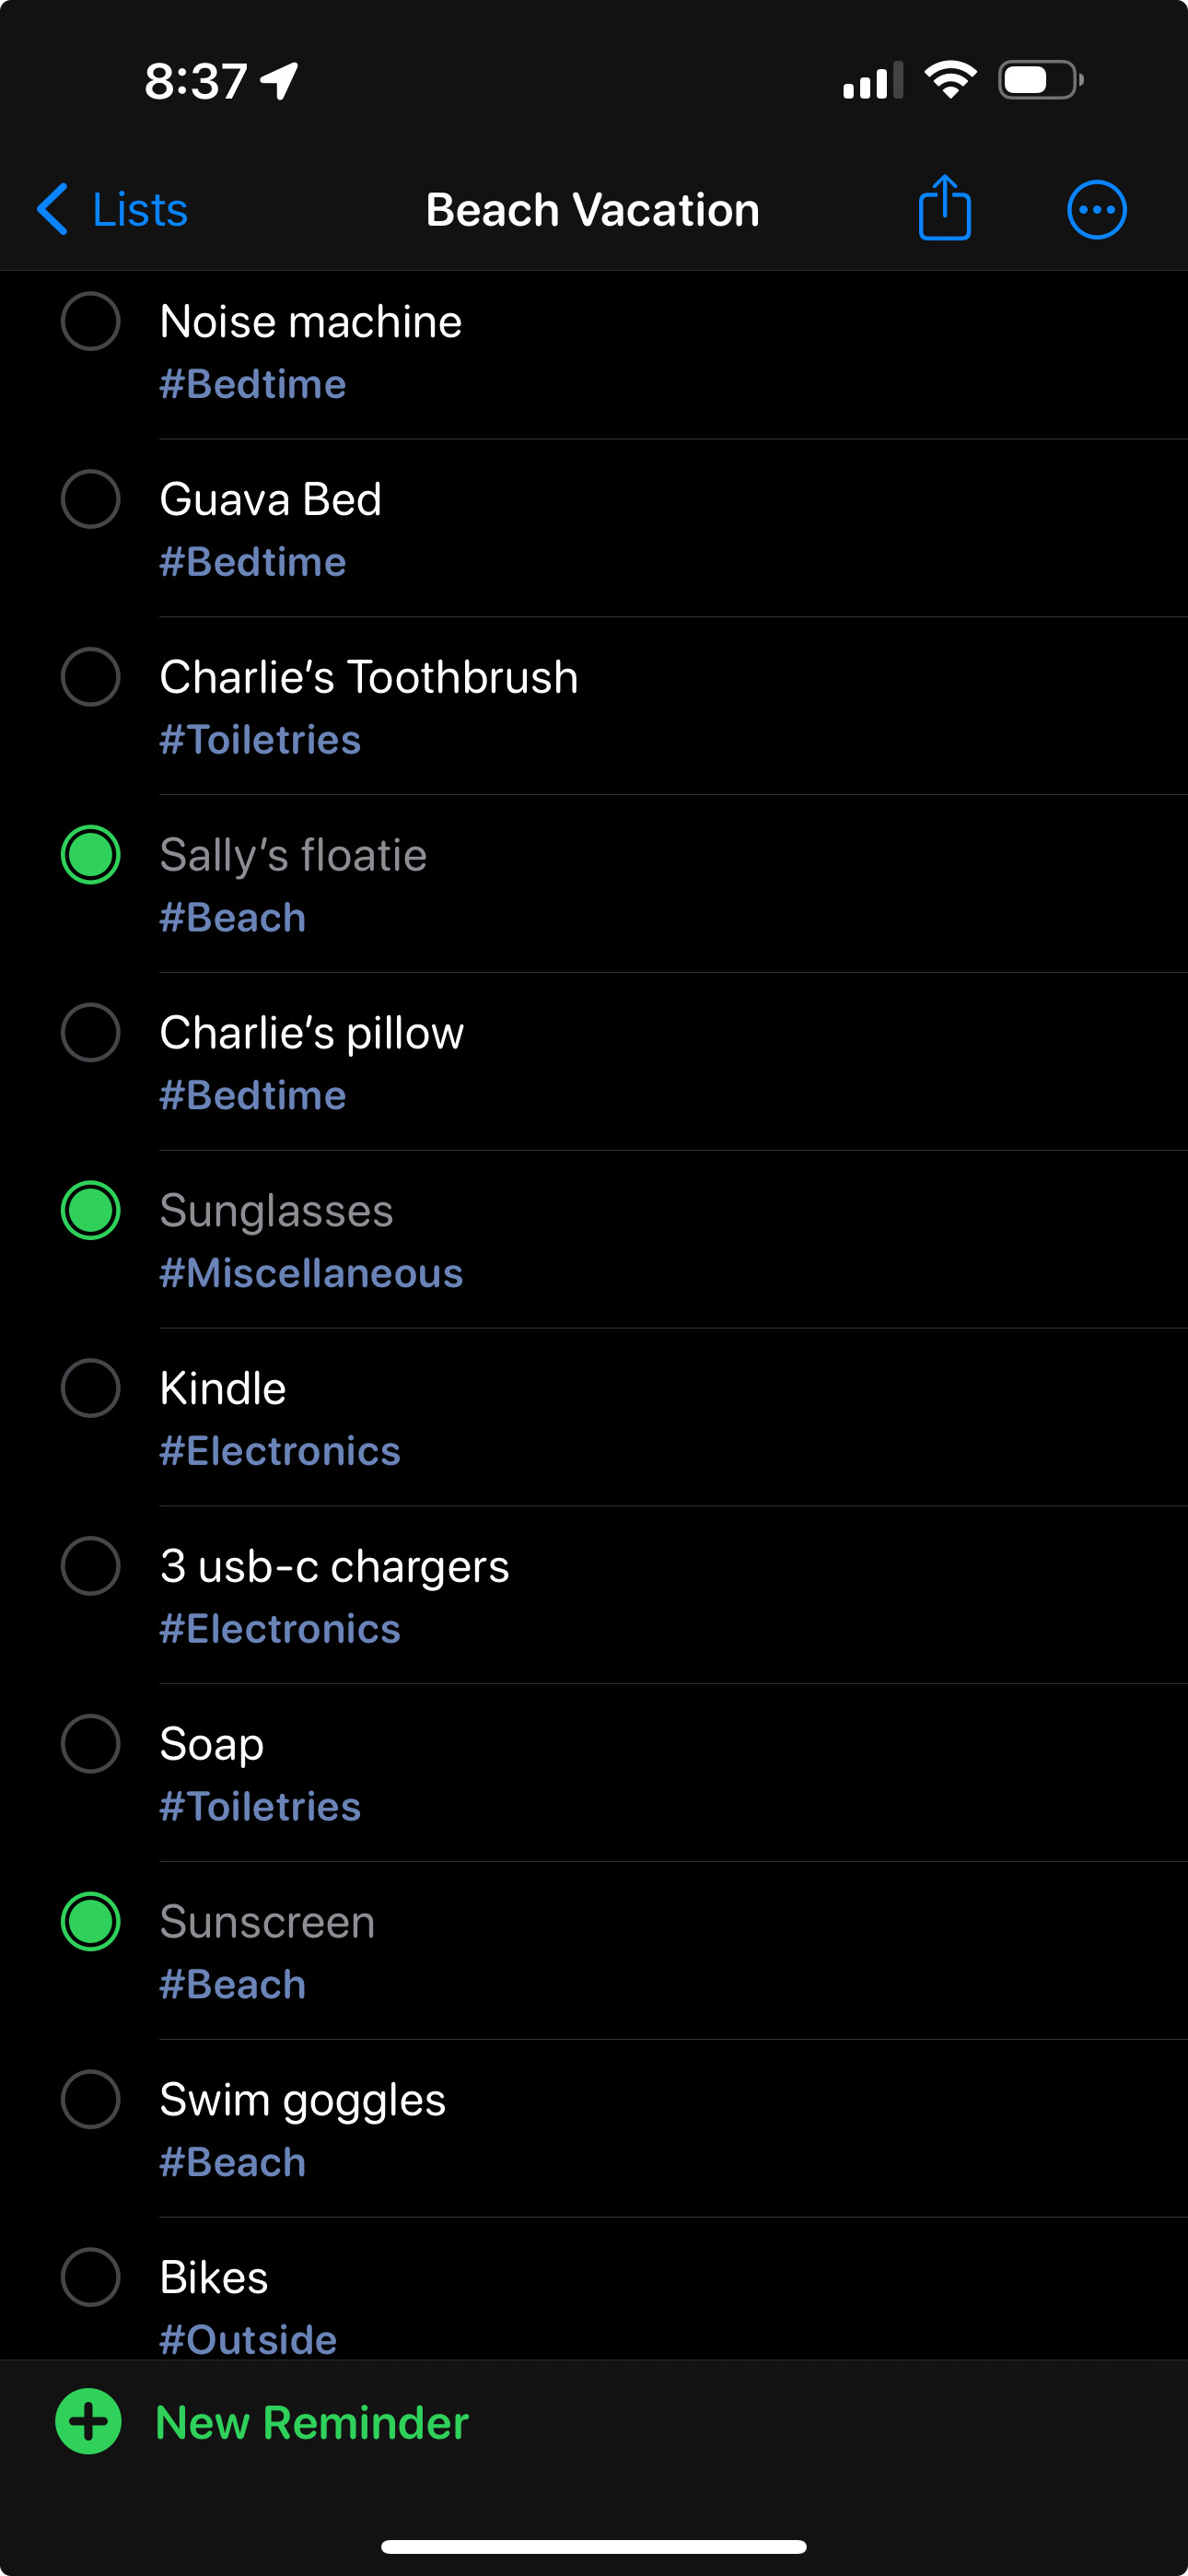Tap the green plus New Reminder icon
This screenshot has width=1188, height=2576.
[89, 2421]
